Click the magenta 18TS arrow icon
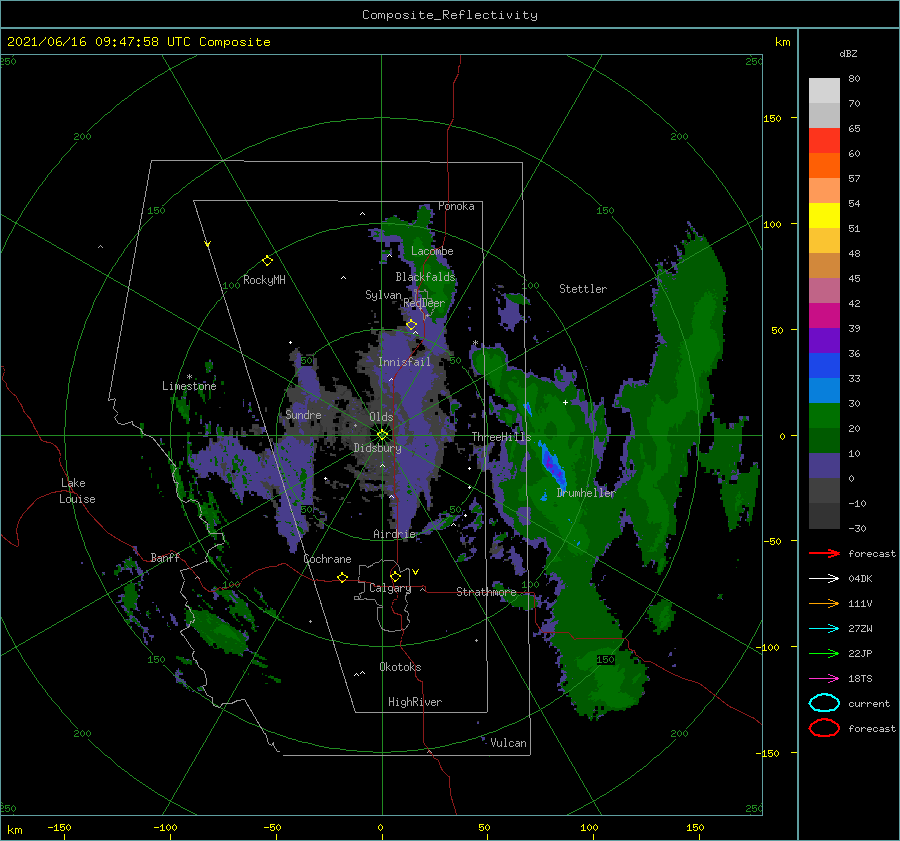The width and height of the screenshot is (900, 841). (824, 679)
